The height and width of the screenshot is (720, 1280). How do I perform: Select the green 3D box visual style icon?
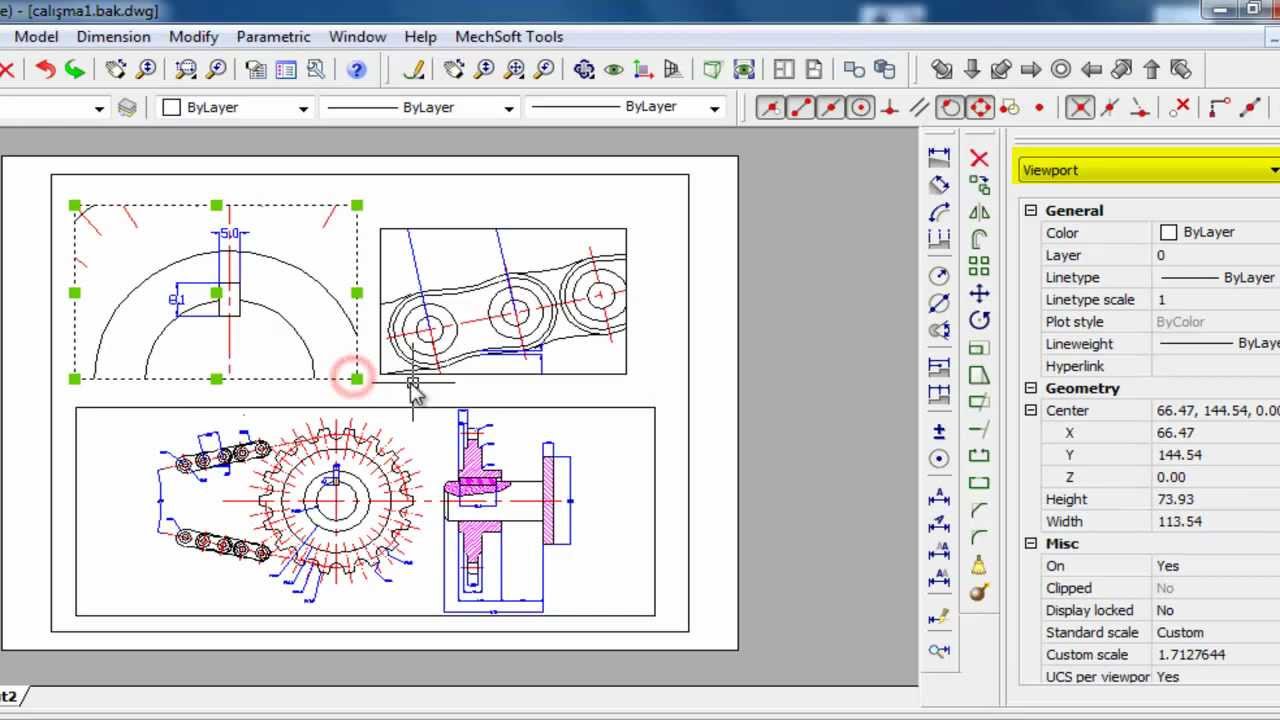(x=712, y=69)
